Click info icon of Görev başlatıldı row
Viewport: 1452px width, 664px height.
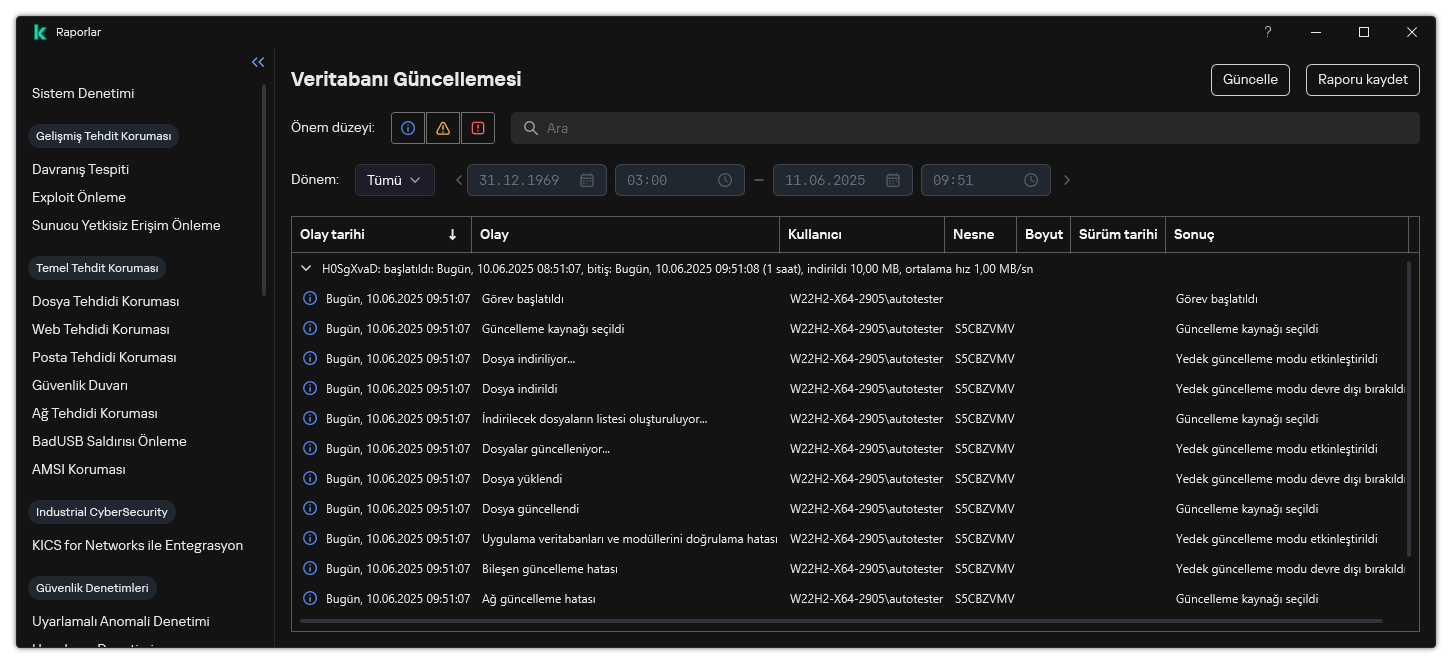coord(309,299)
